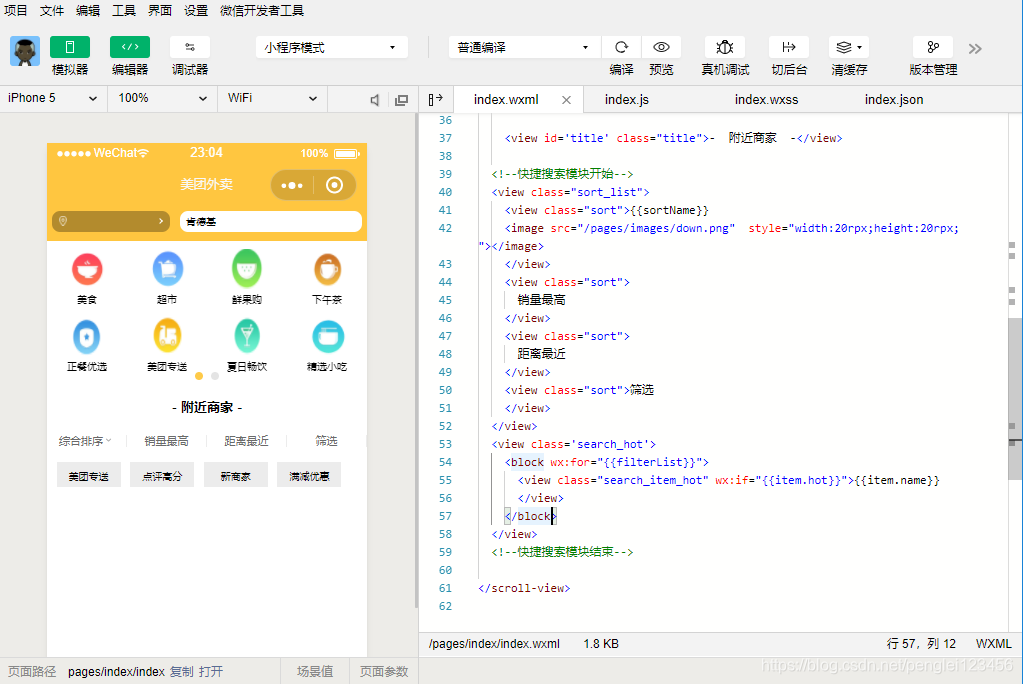Click the editor vertical scrollbar thumb
This screenshot has height=684, width=1023.
pos(1015,398)
